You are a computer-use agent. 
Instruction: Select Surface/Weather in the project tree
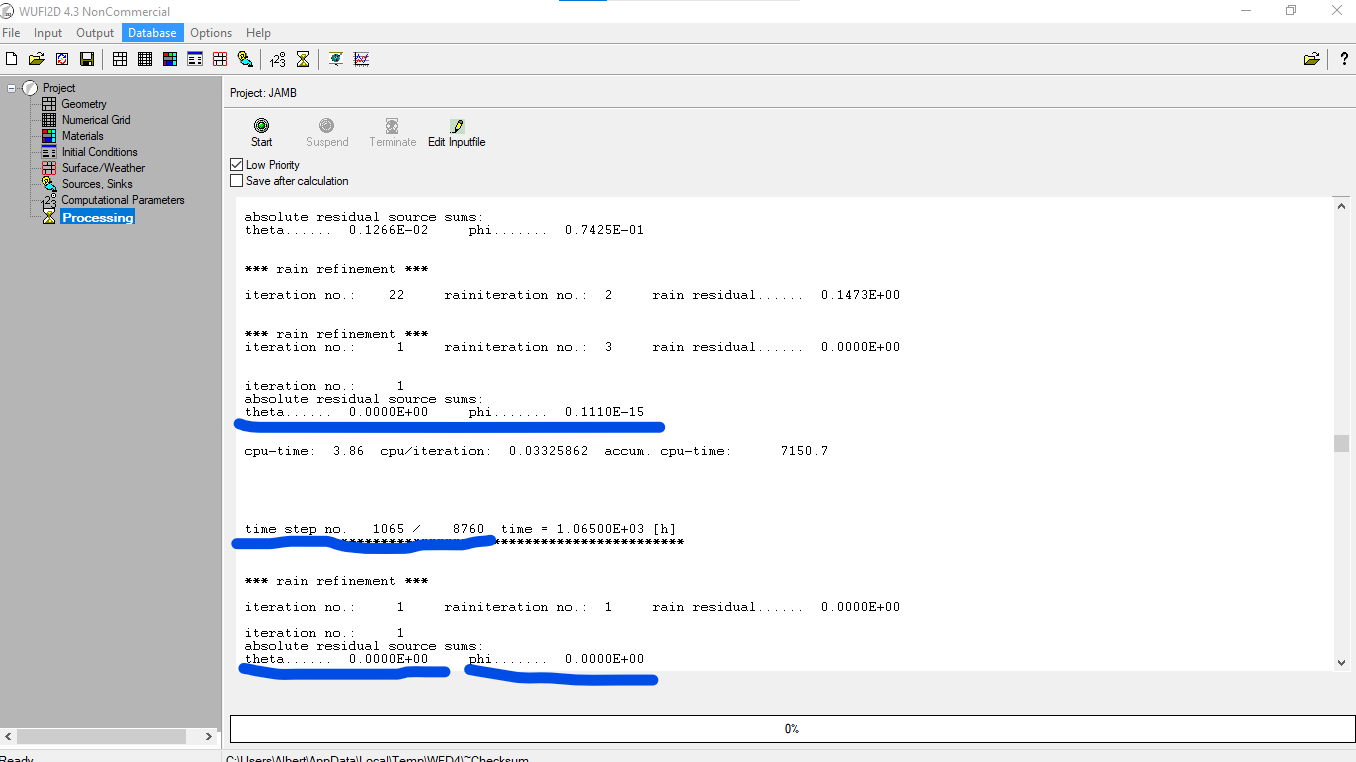point(102,168)
